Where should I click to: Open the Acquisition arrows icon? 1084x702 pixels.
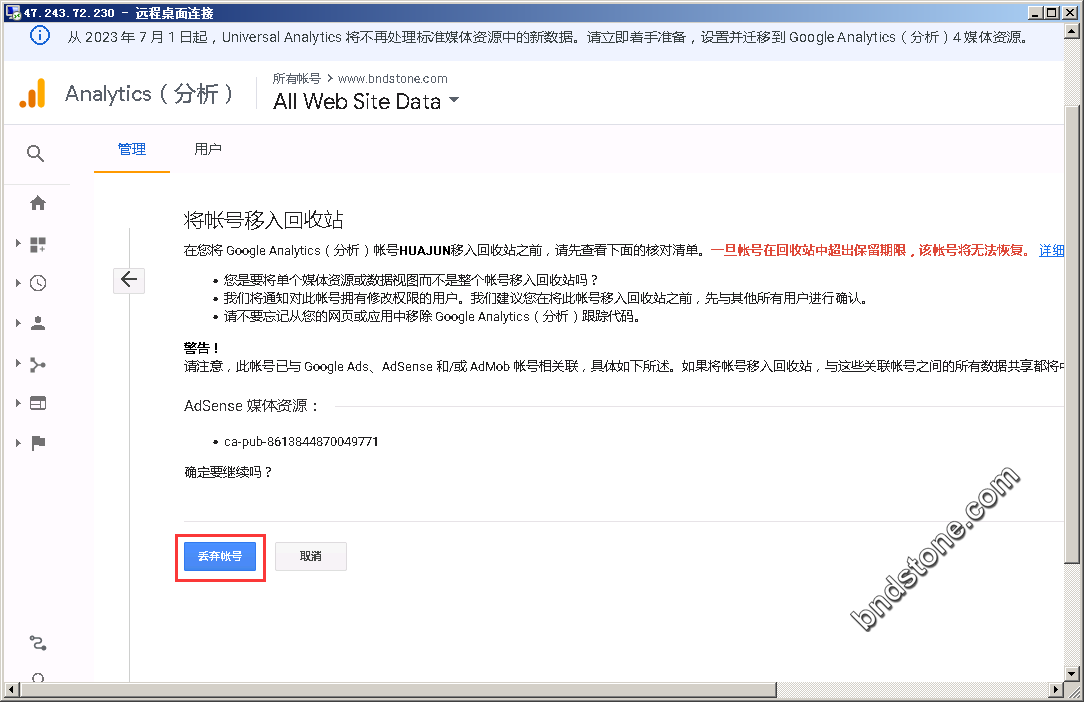38,364
